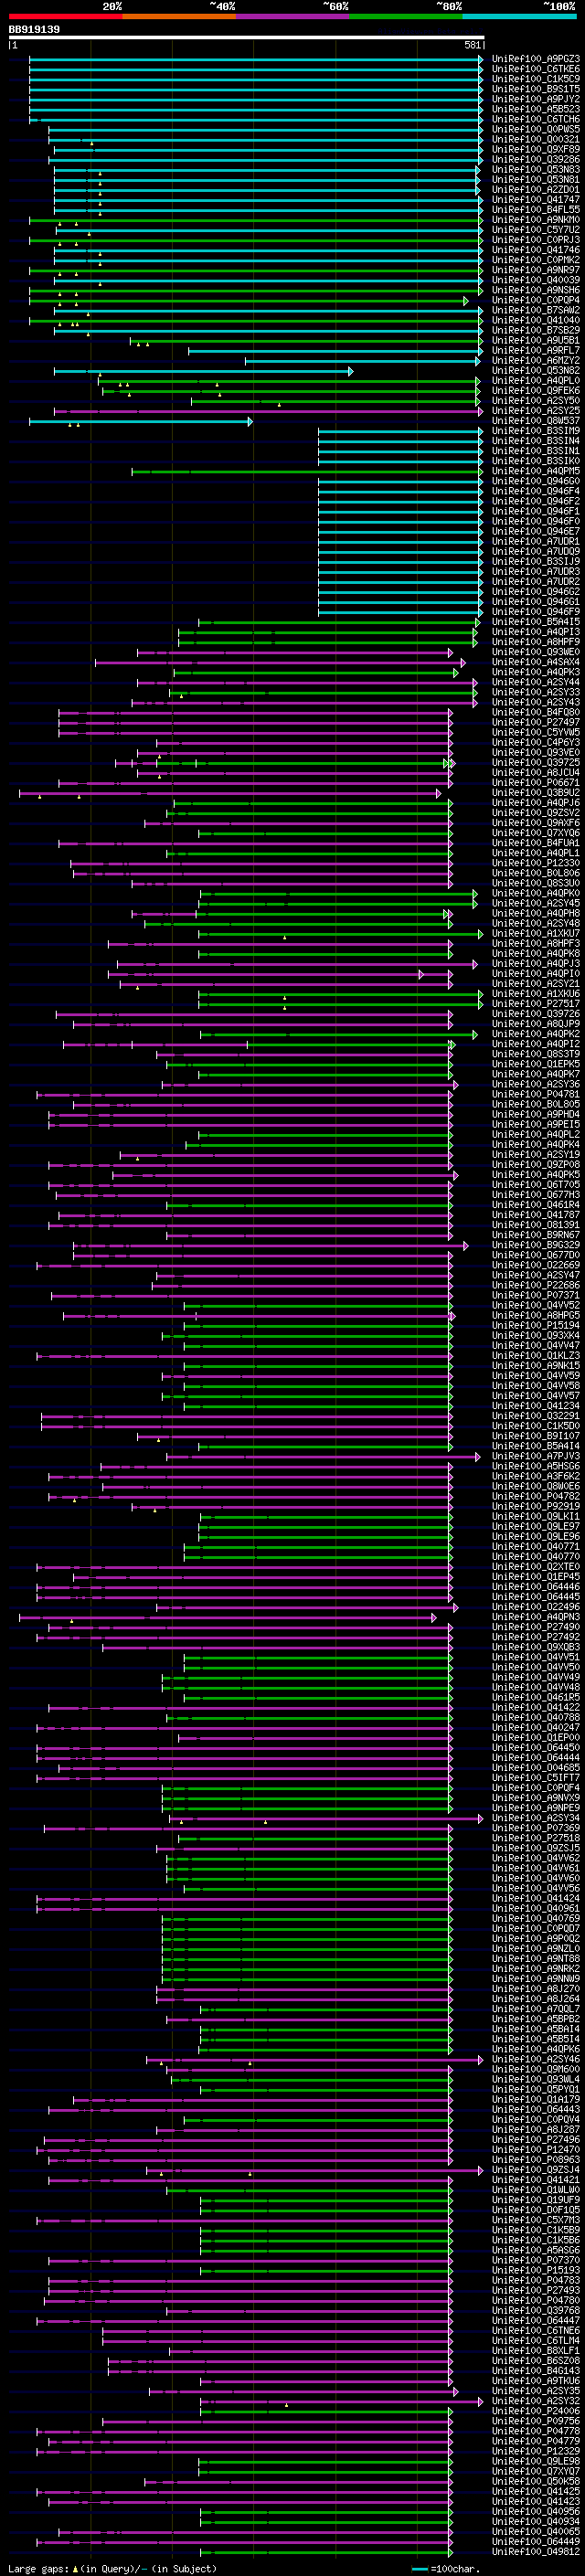Open hit UniRef100_A9PJY2
Image resolution: width=585 pixels, height=2576 pixels.
tap(536, 99)
